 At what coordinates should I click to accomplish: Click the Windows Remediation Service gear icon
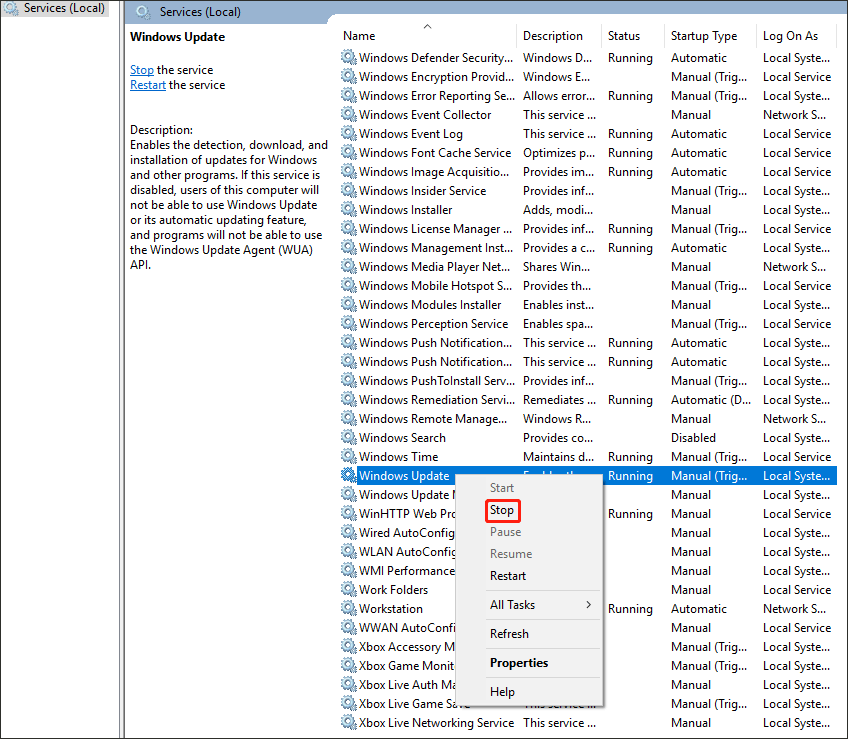click(349, 399)
